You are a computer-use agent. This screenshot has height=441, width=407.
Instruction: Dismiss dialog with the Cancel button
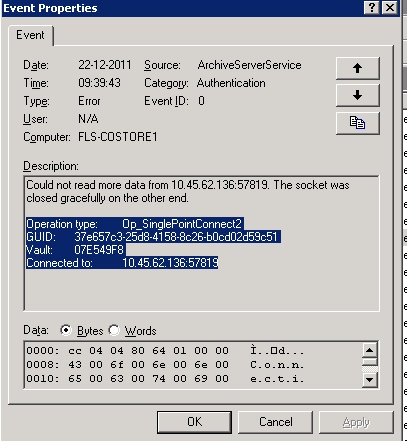tap(276, 422)
